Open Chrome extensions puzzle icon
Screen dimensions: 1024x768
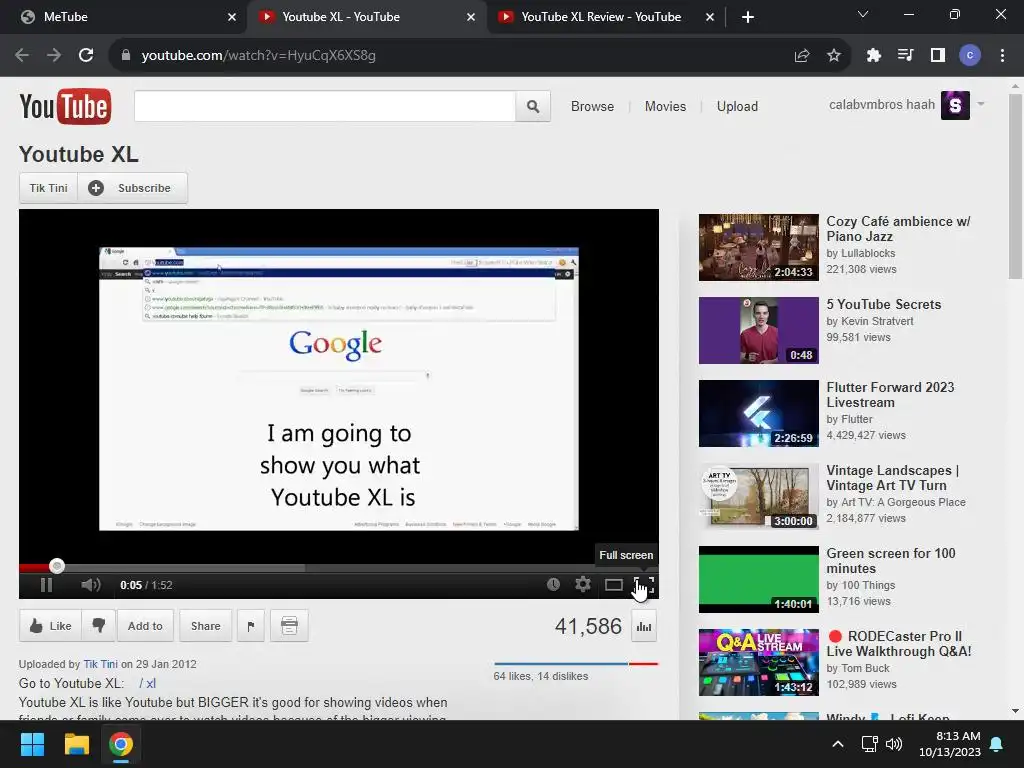[874, 56]
